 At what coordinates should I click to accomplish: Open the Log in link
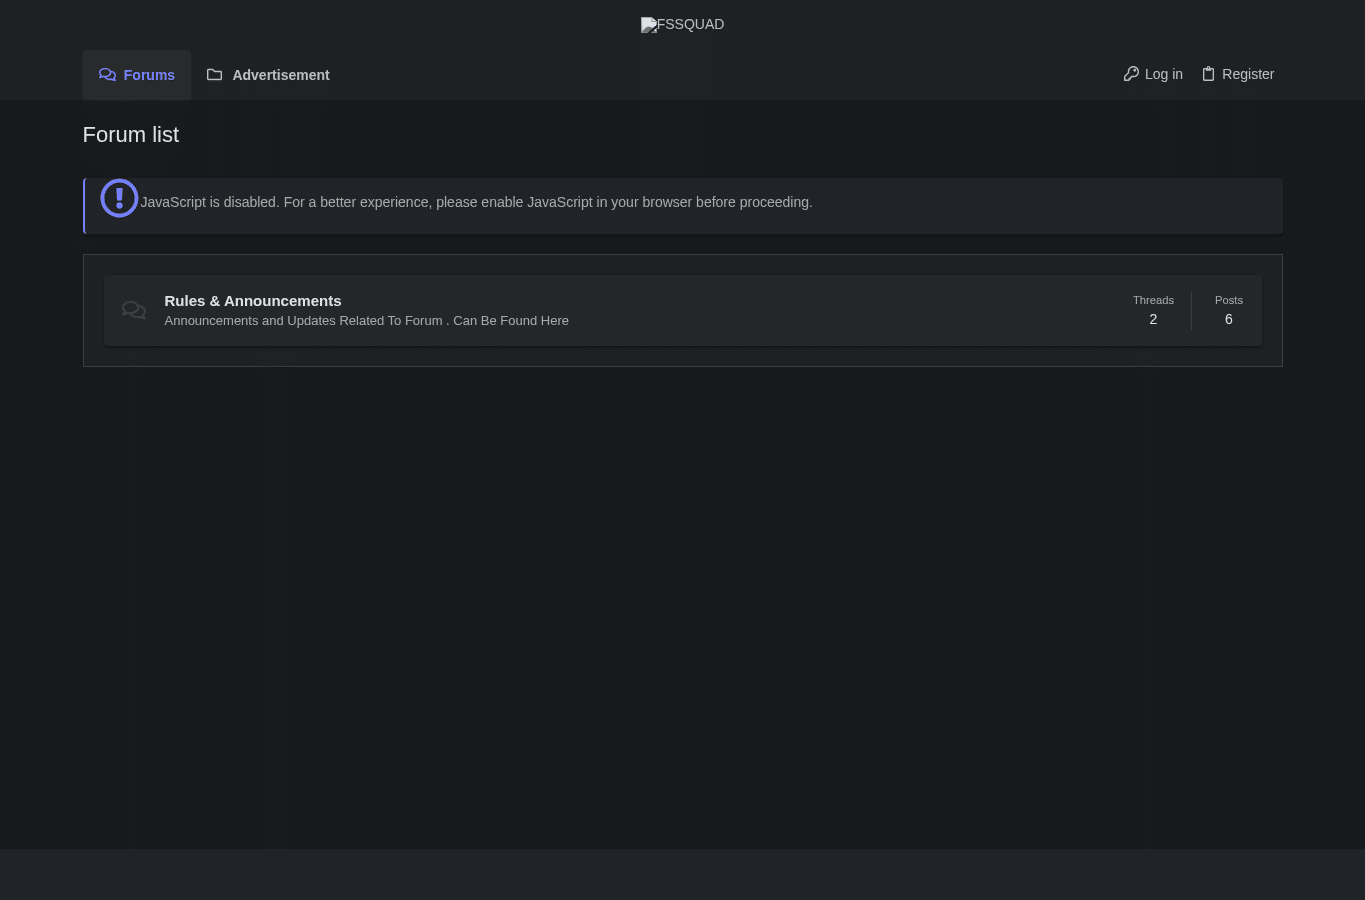[x=1153, y=74]
